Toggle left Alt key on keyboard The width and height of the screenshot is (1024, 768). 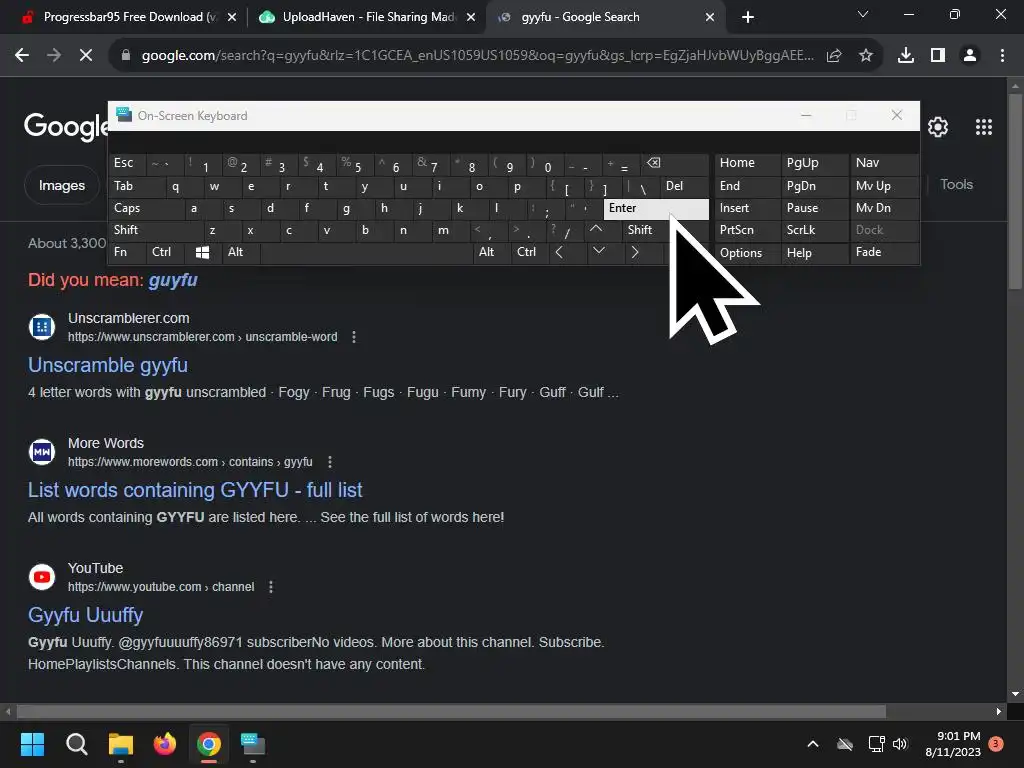(241, 252)
